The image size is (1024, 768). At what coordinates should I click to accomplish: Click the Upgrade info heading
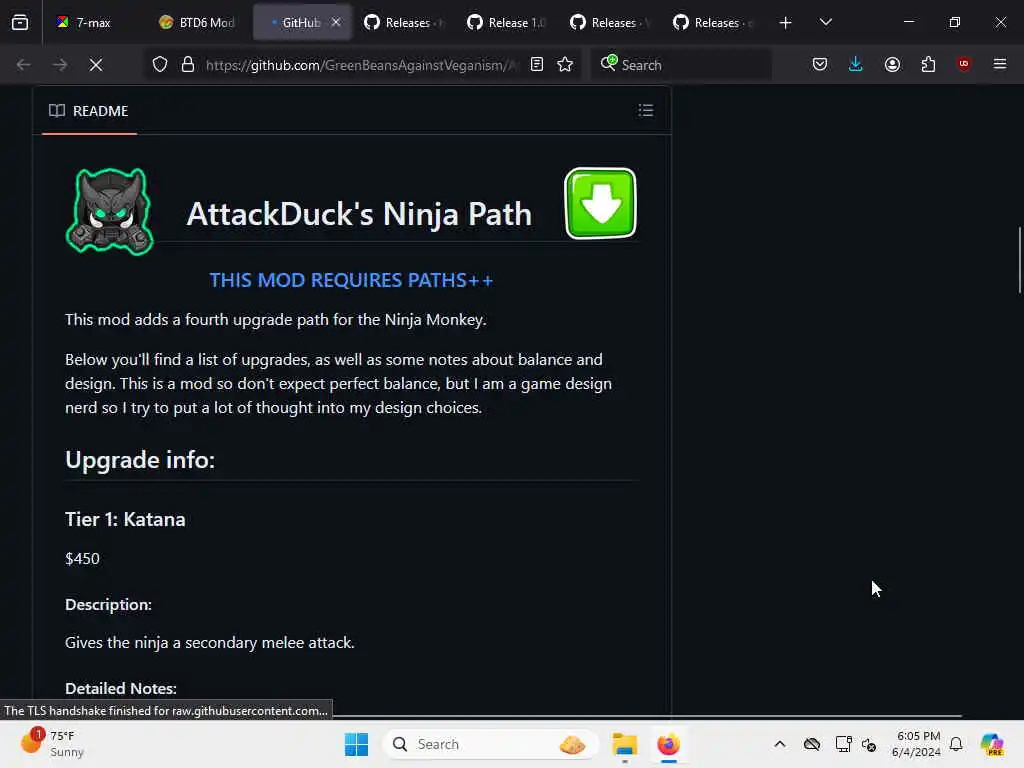pos(140,460)
